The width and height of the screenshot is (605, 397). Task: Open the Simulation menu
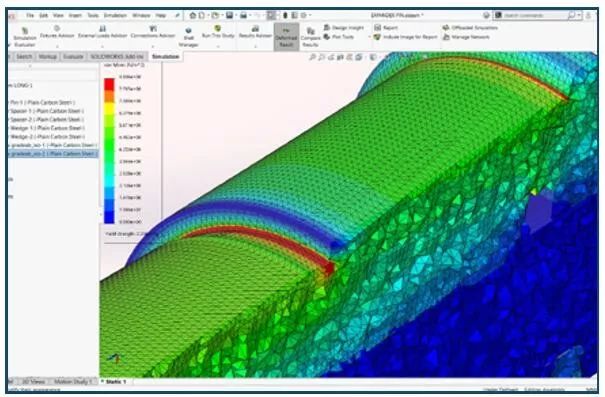coord(115,15)
